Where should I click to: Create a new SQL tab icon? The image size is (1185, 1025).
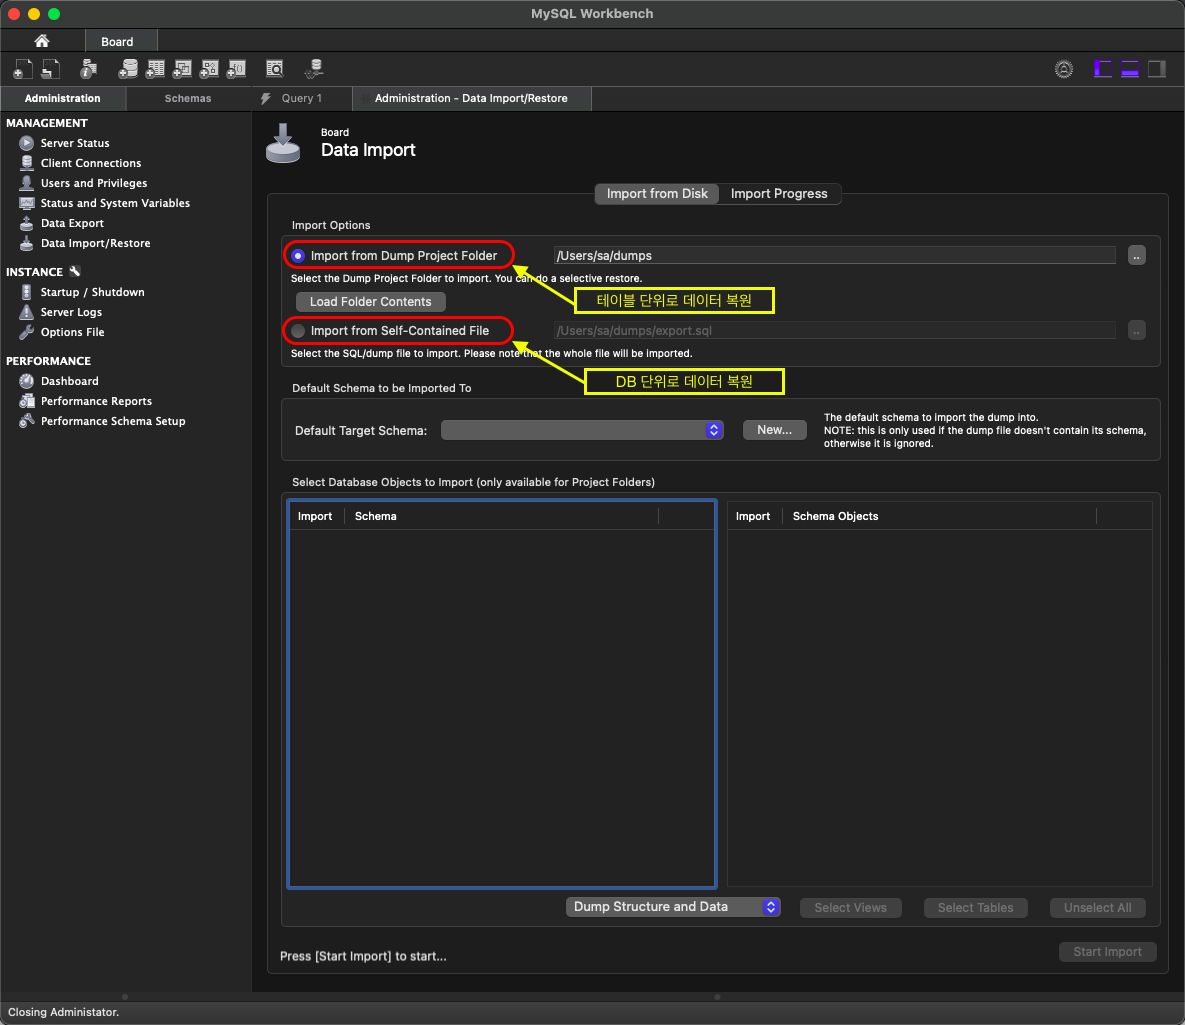(23, 70)
